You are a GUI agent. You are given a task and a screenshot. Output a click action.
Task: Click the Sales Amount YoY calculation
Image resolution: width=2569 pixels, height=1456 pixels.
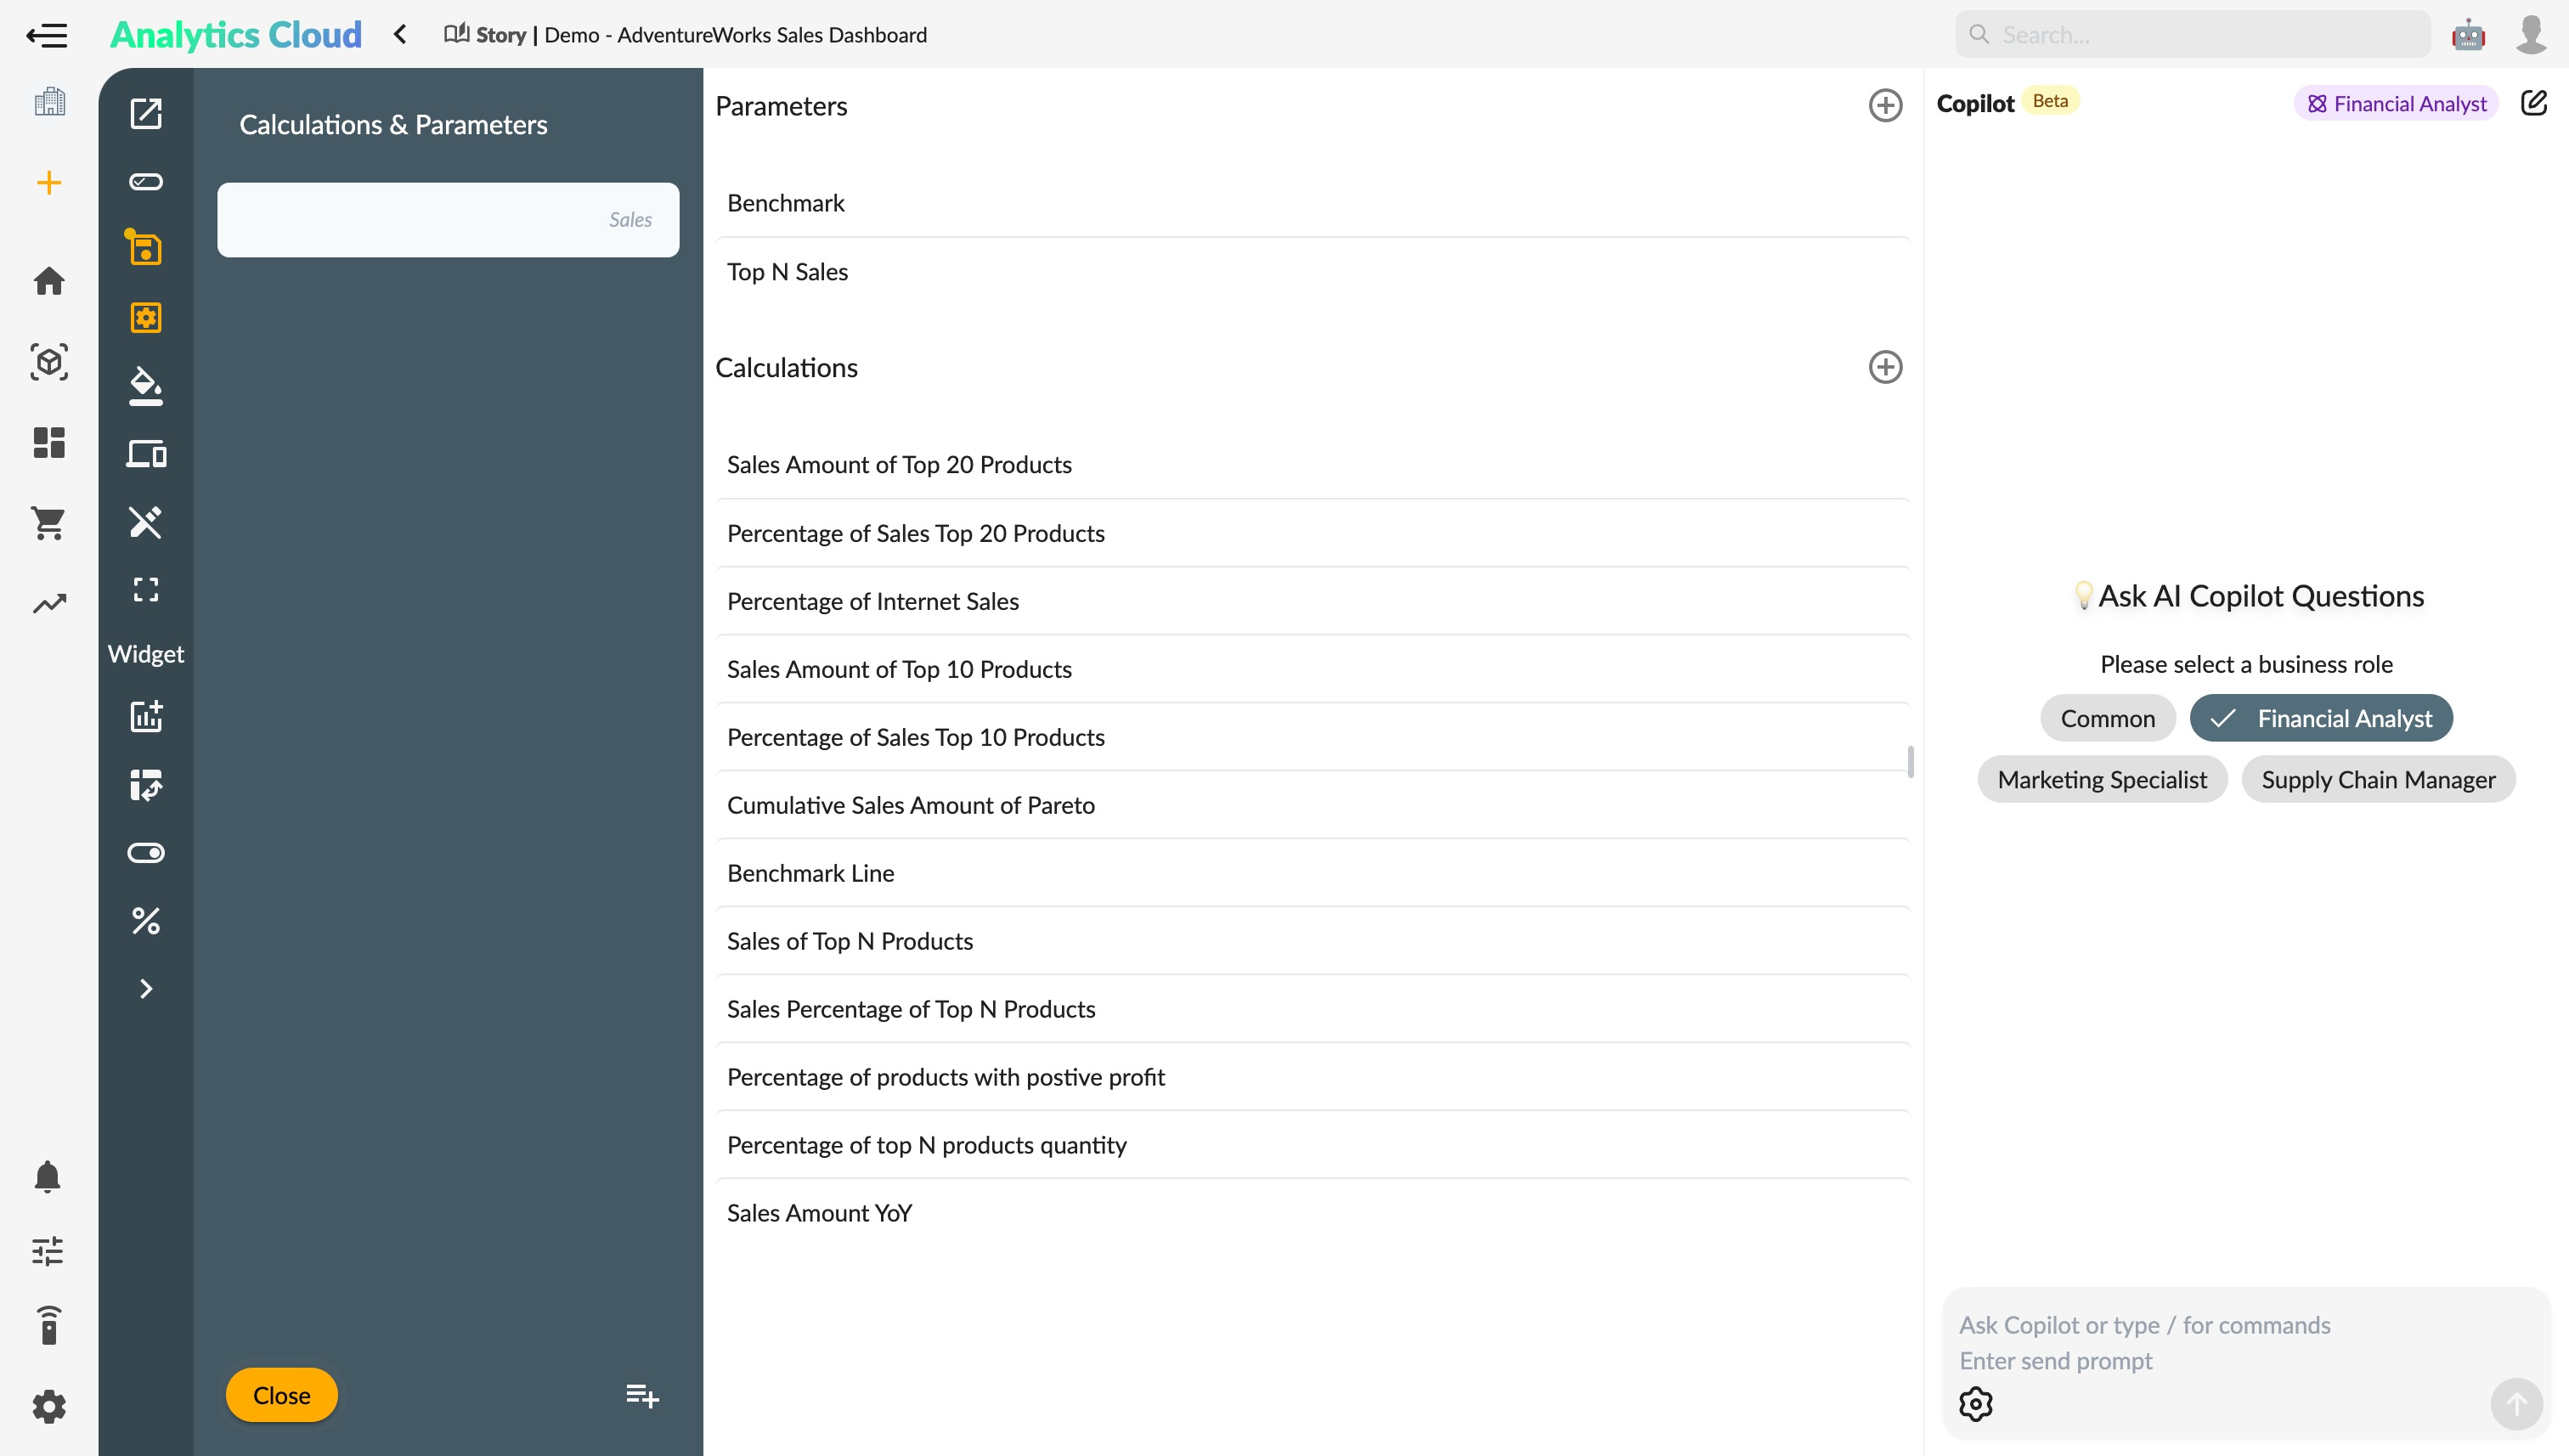[x=819, y=1214]
